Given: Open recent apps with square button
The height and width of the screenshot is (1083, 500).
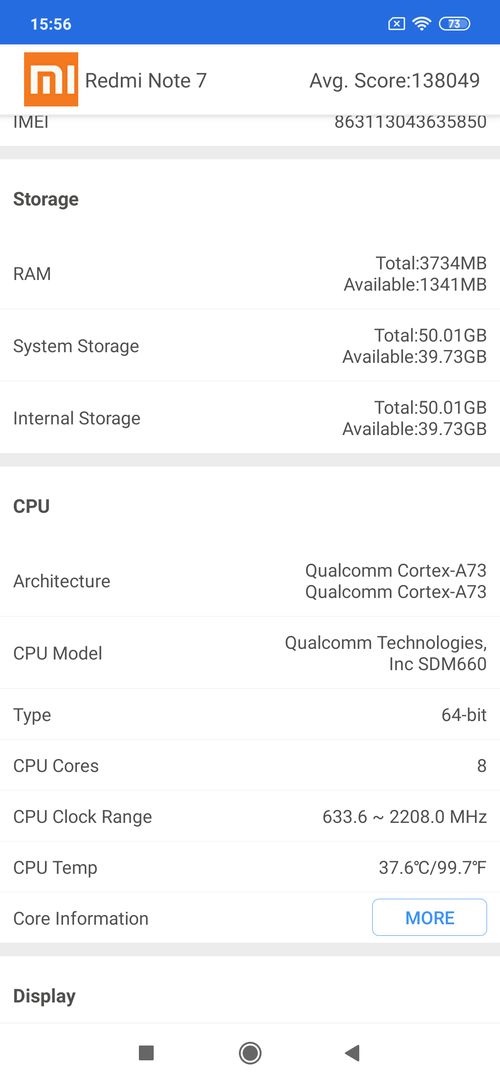Looking at the screenshot, I should (x=146, y=1053).
